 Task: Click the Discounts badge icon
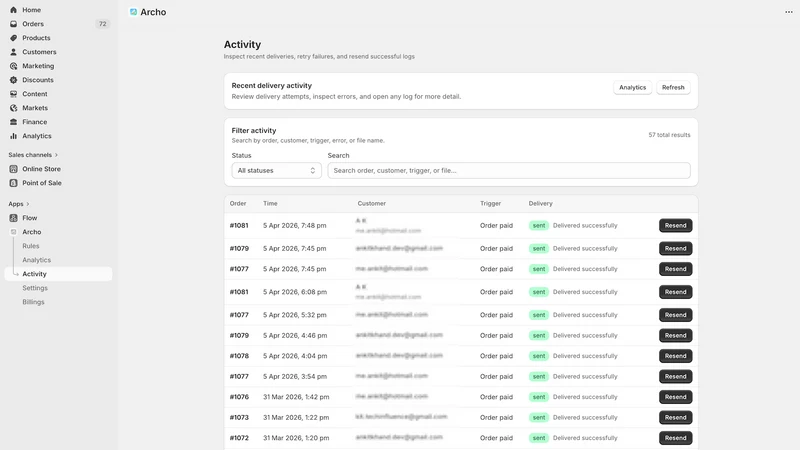coord(13,80)
